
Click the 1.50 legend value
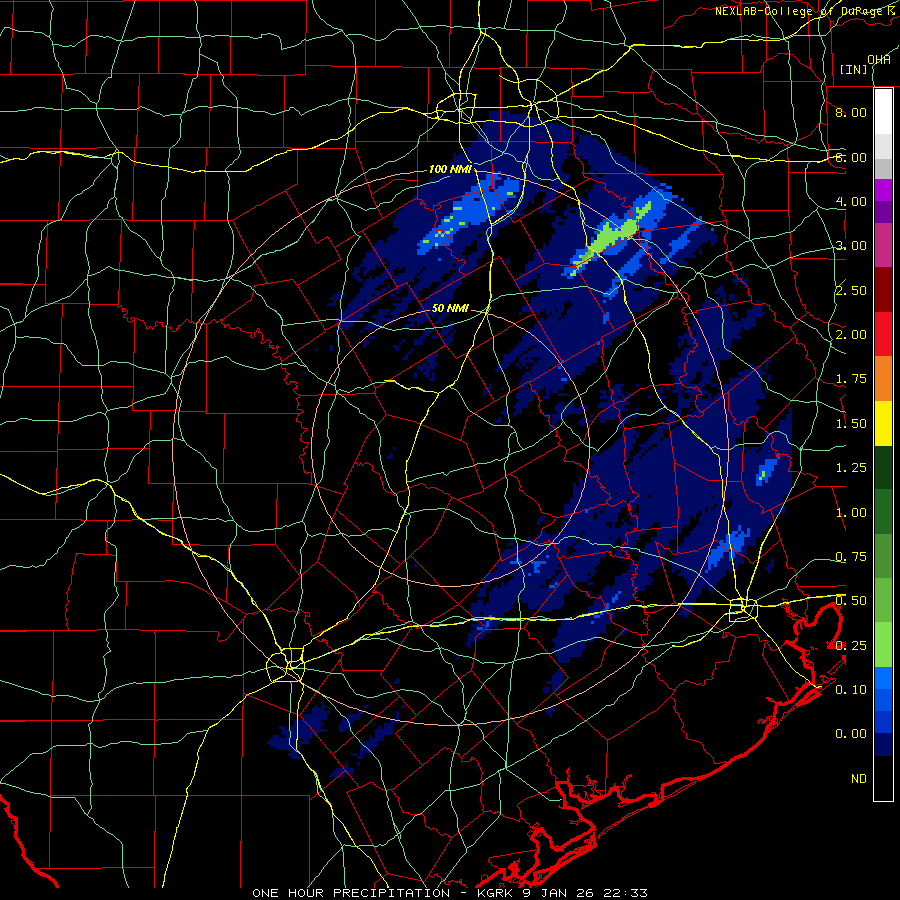[851, 424]
